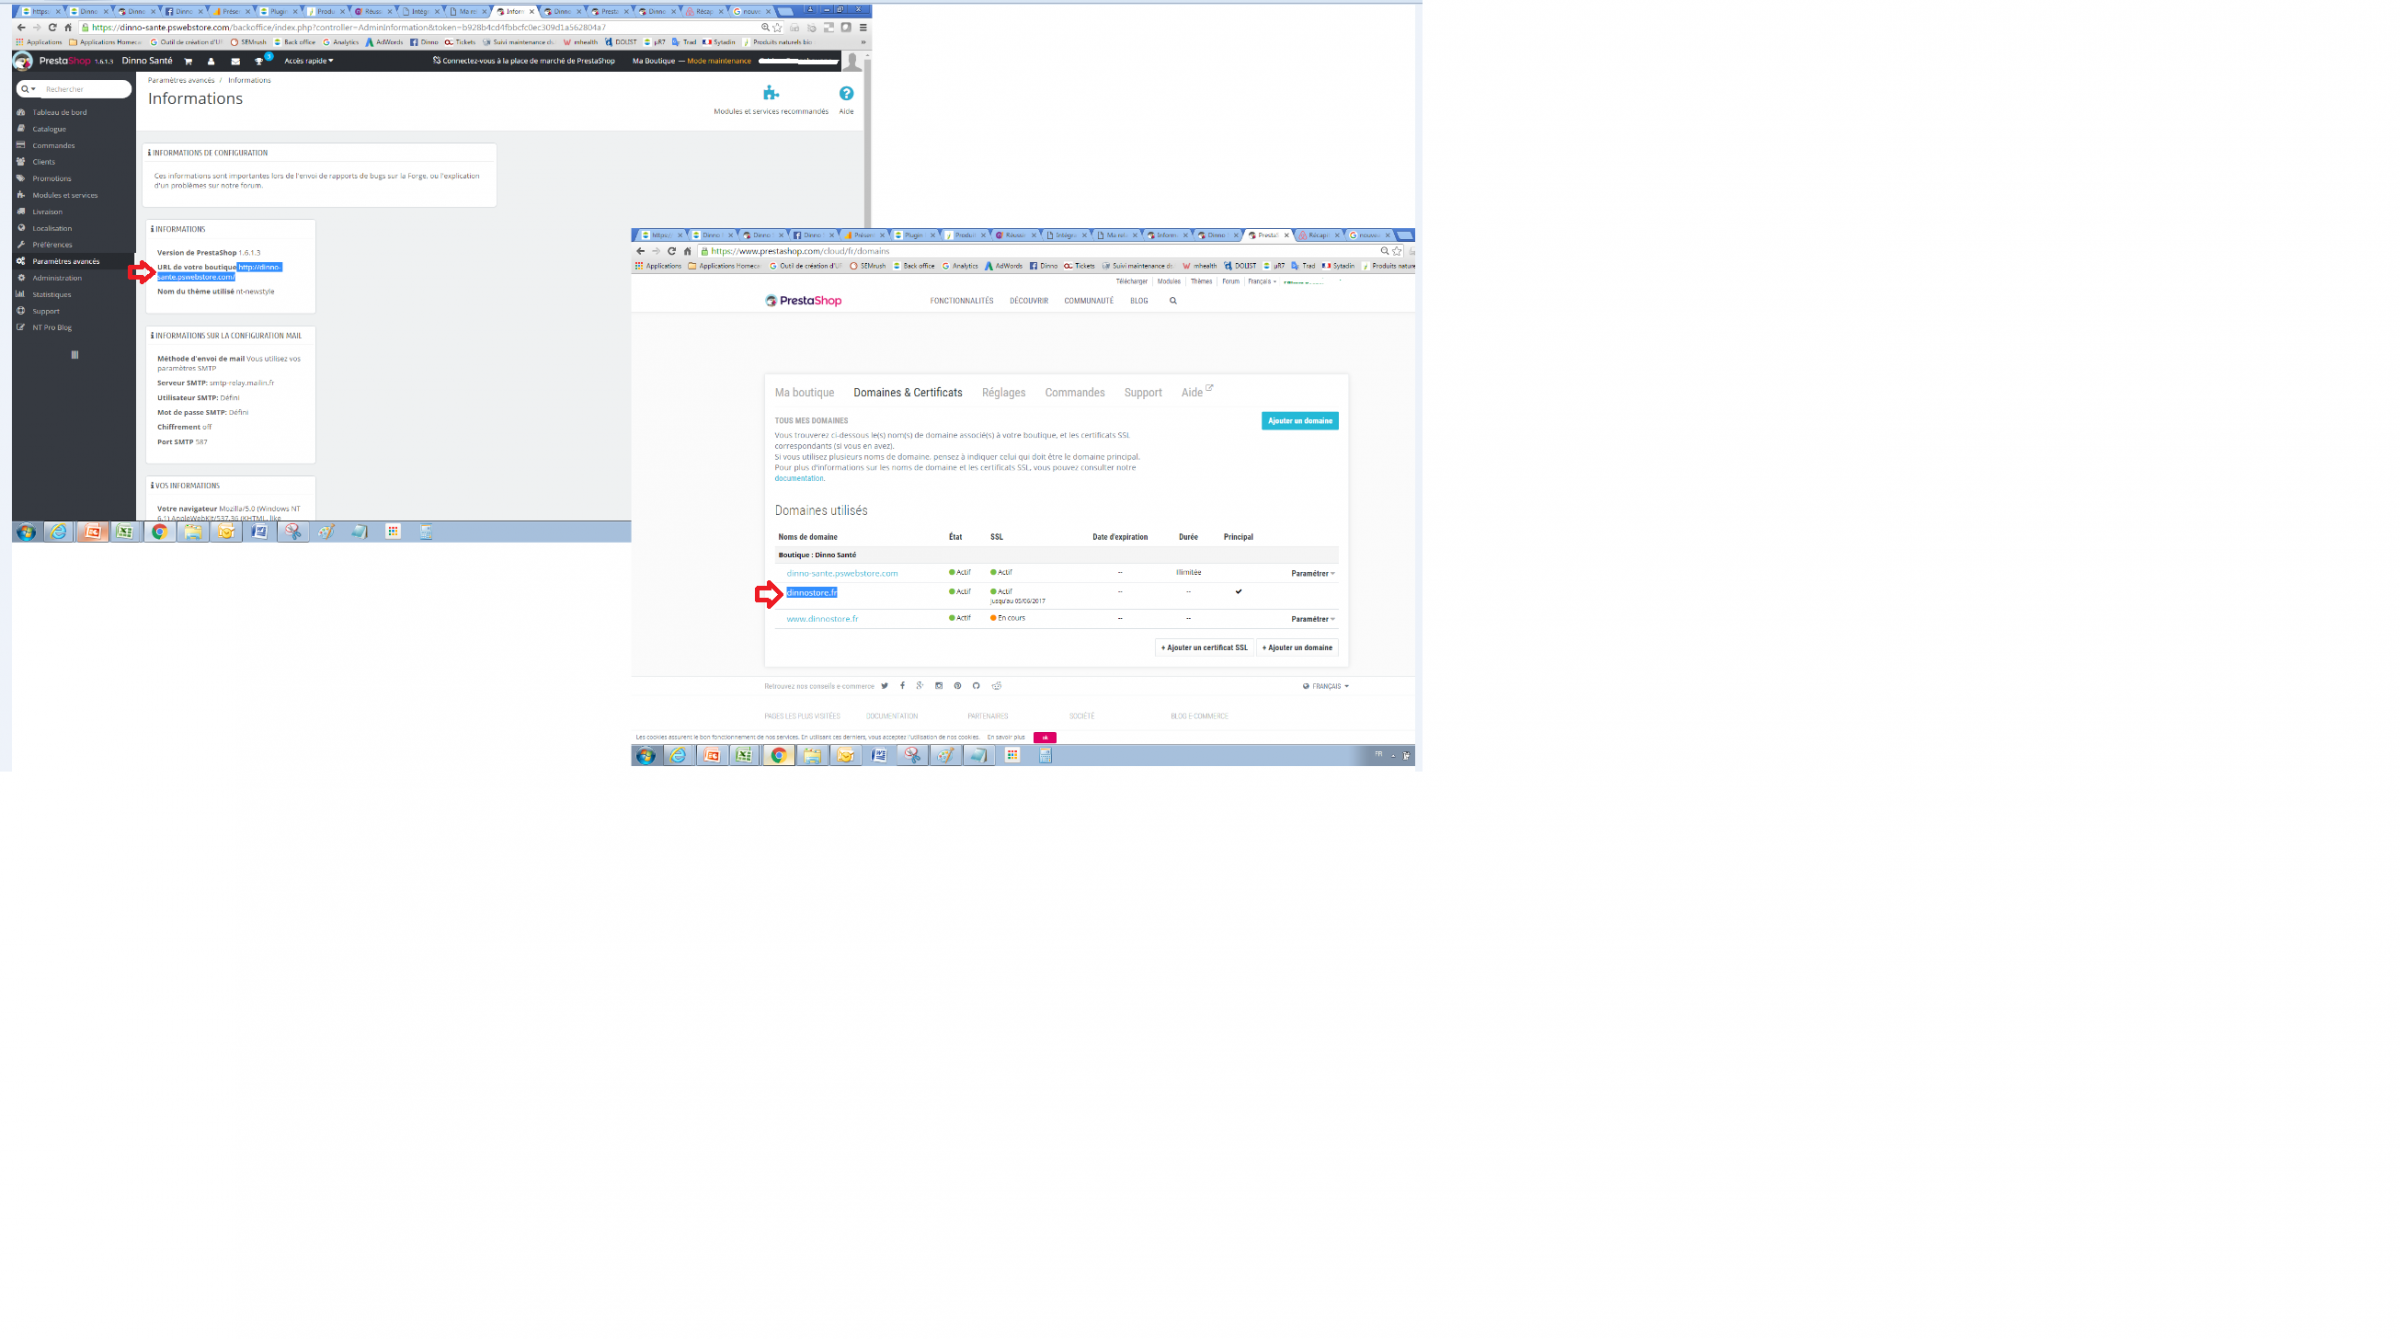Image resolution: width=2400 pixels, height=1339 pixels.
Task: Open Modules et services recommandés puzzle icon
Action: point(770,94)
